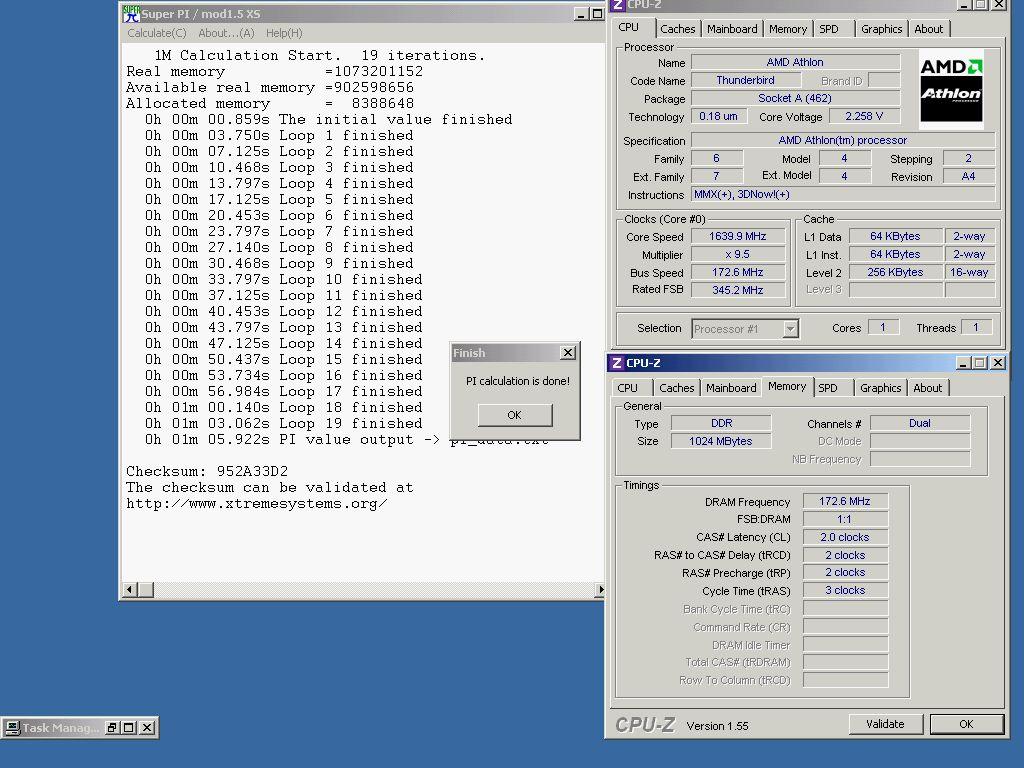Click the memory Type field DDR

[722, 423]
